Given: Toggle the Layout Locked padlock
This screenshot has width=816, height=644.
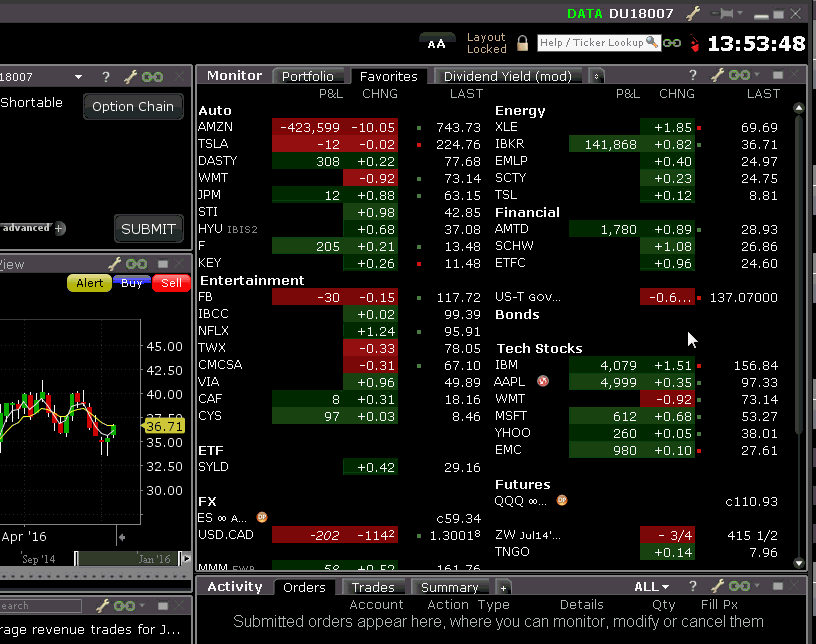Looking at the screenshot, I should pyautogui.click(x=522, y=43).
